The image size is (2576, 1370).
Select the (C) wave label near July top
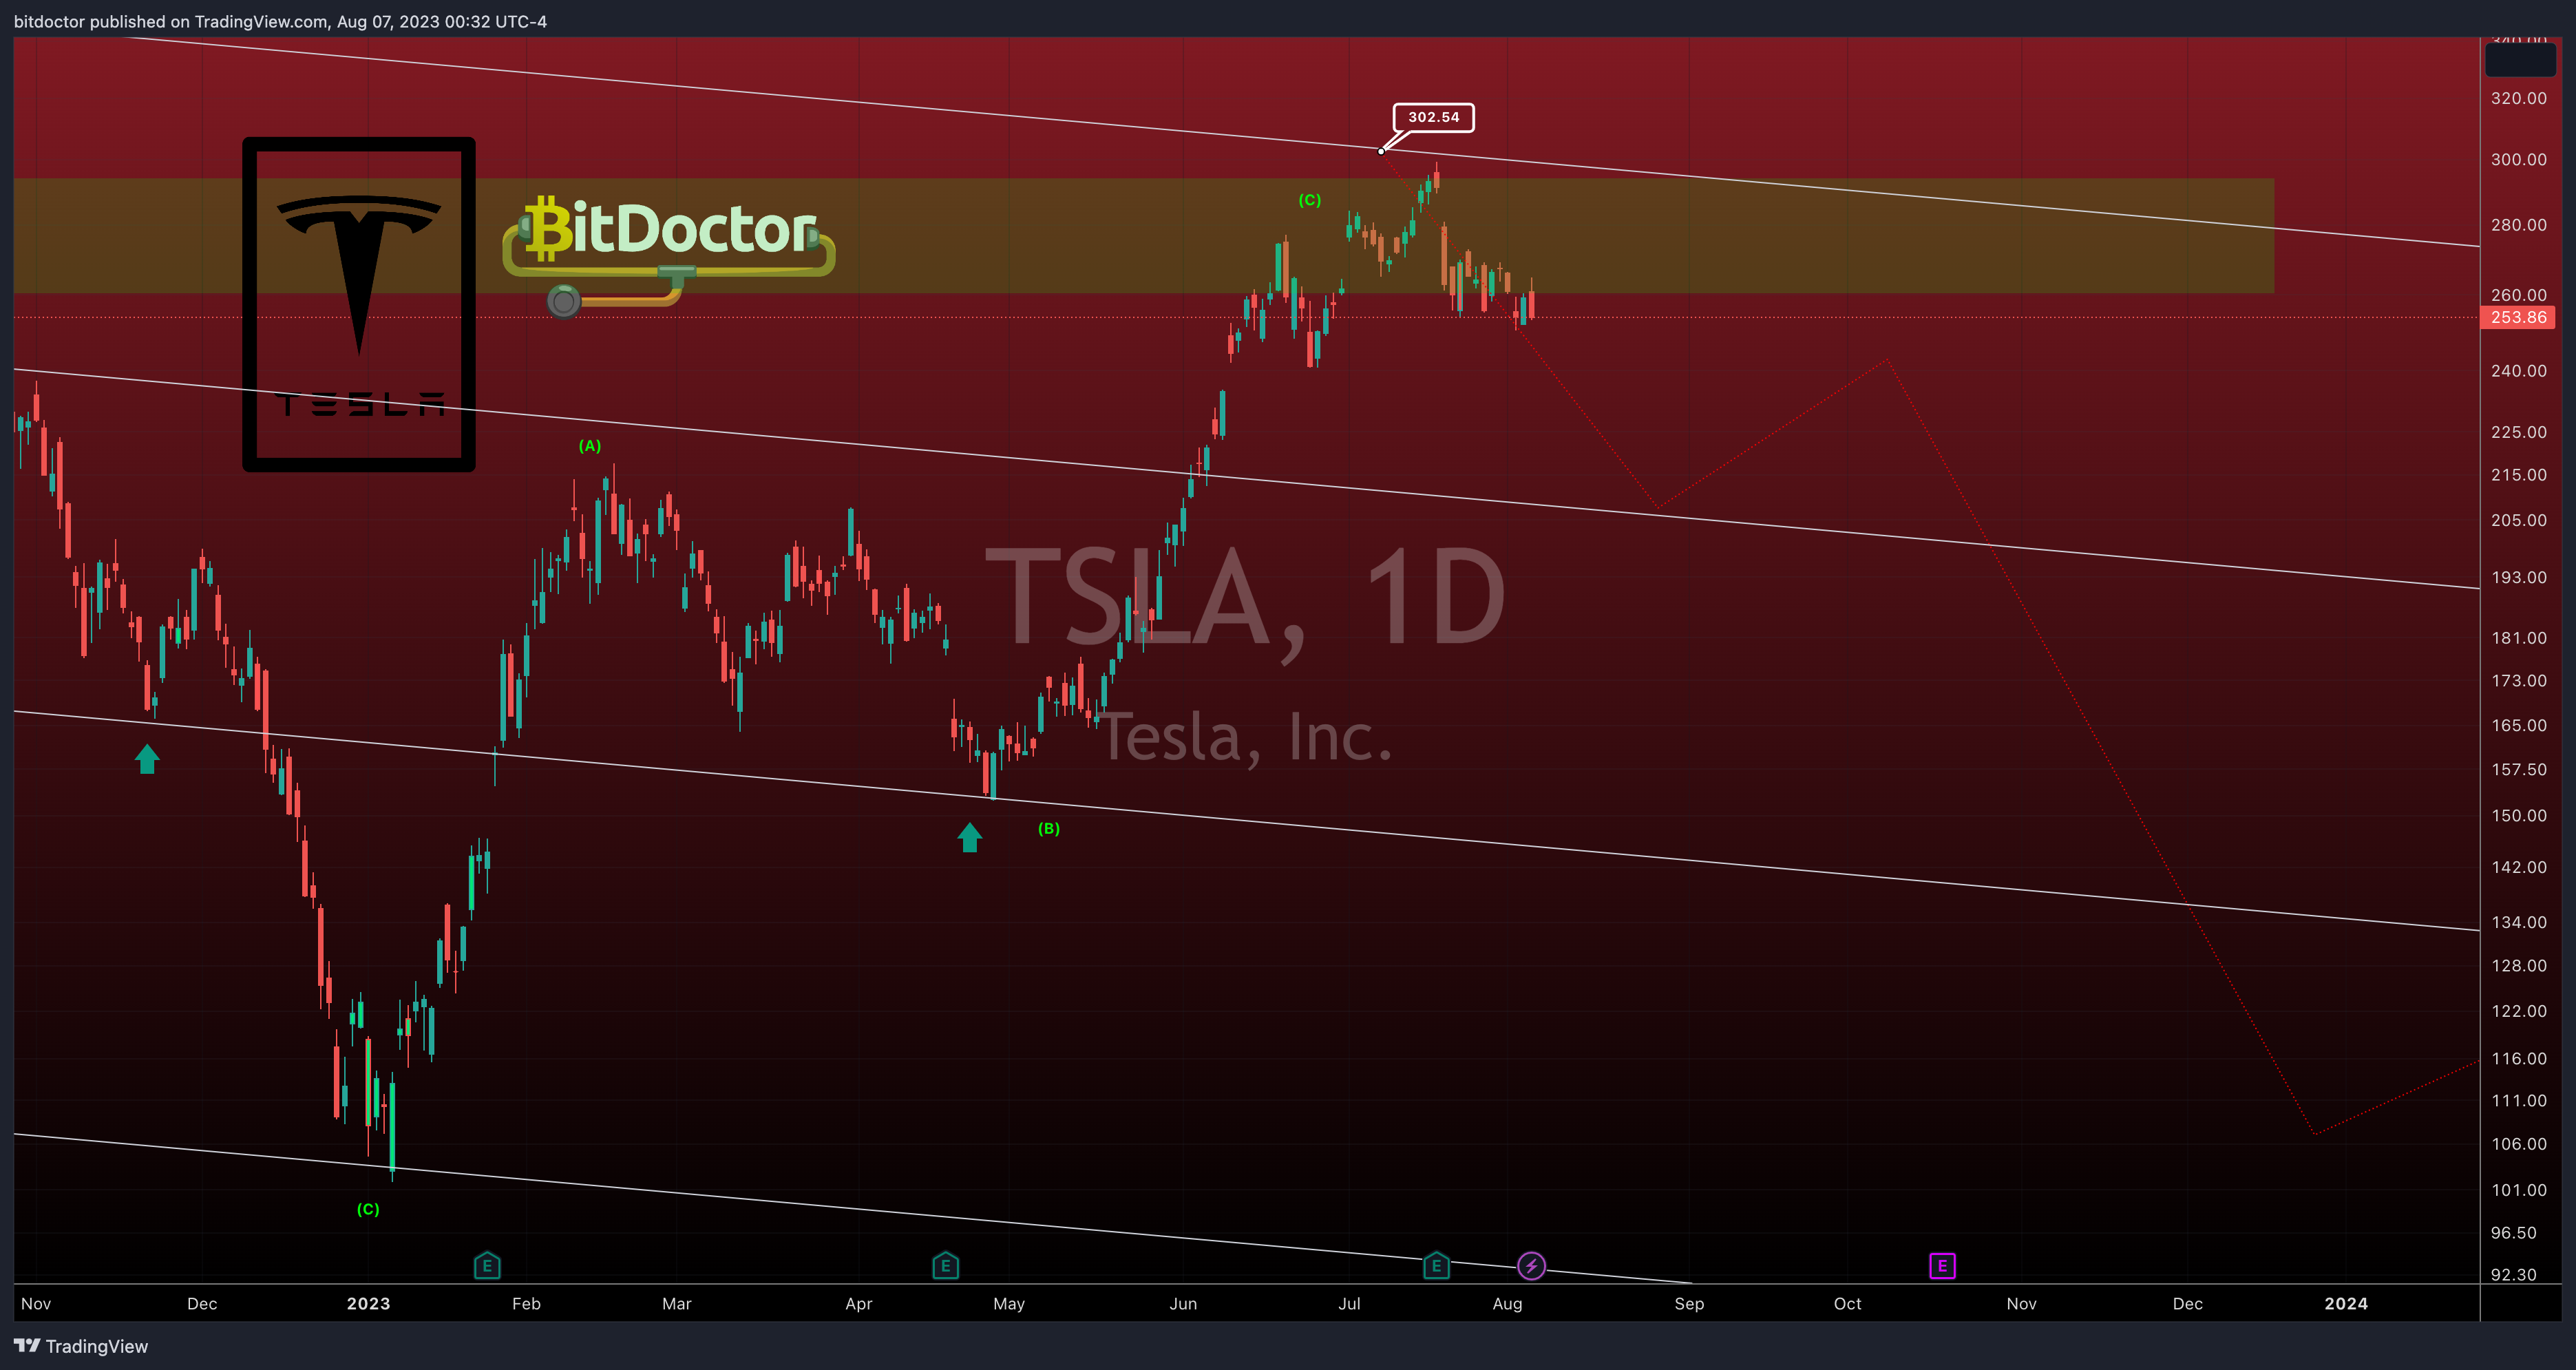(1310, 200)
